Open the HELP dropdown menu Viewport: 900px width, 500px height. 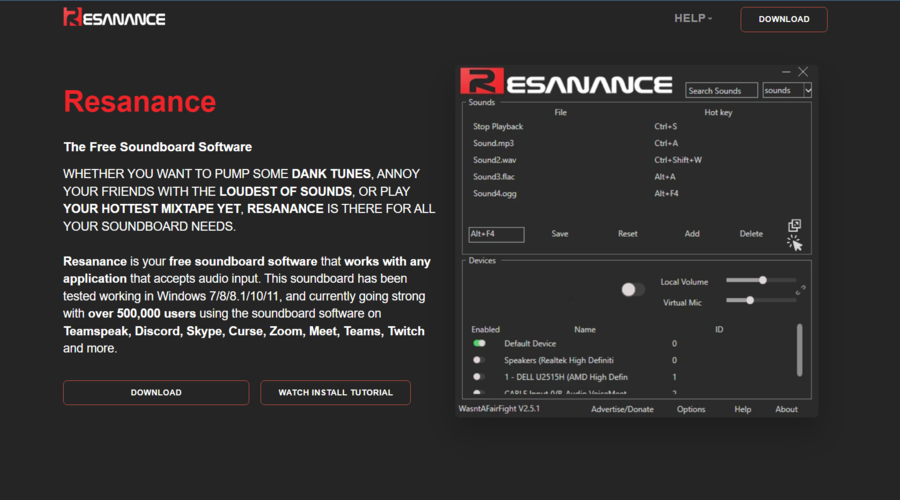pos(693,18)
